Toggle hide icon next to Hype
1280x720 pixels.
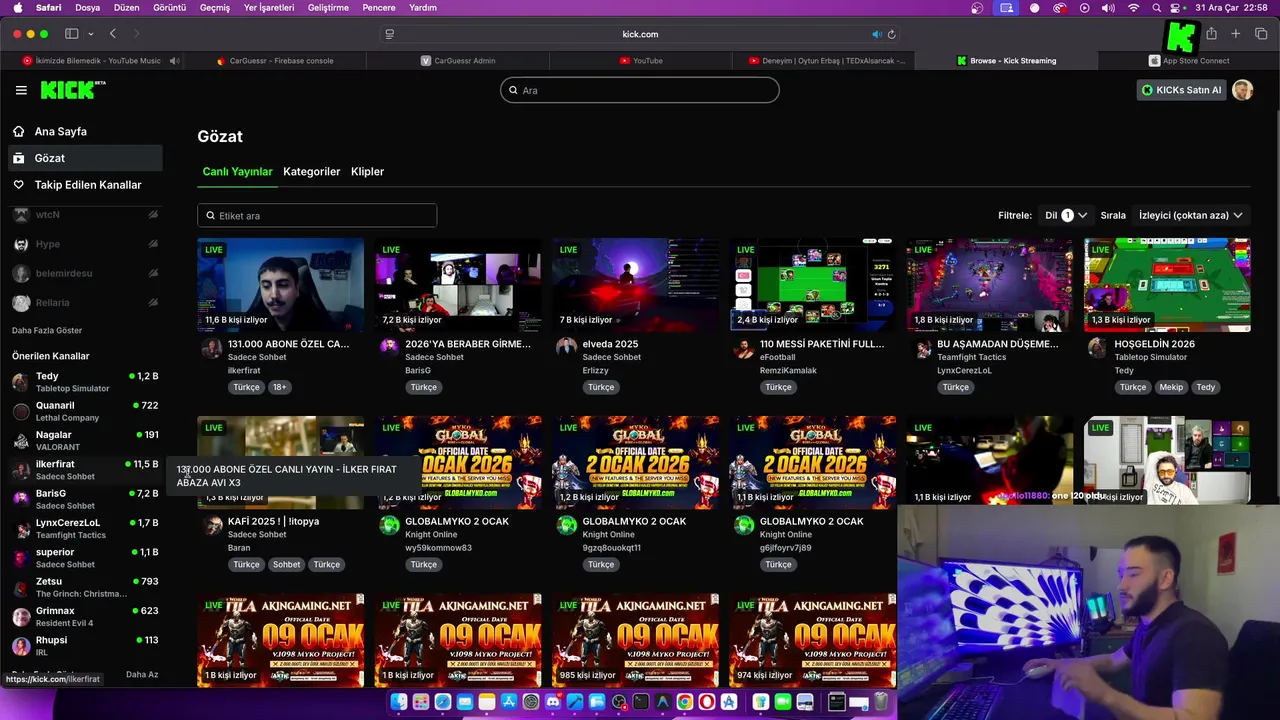coord(153,244)
